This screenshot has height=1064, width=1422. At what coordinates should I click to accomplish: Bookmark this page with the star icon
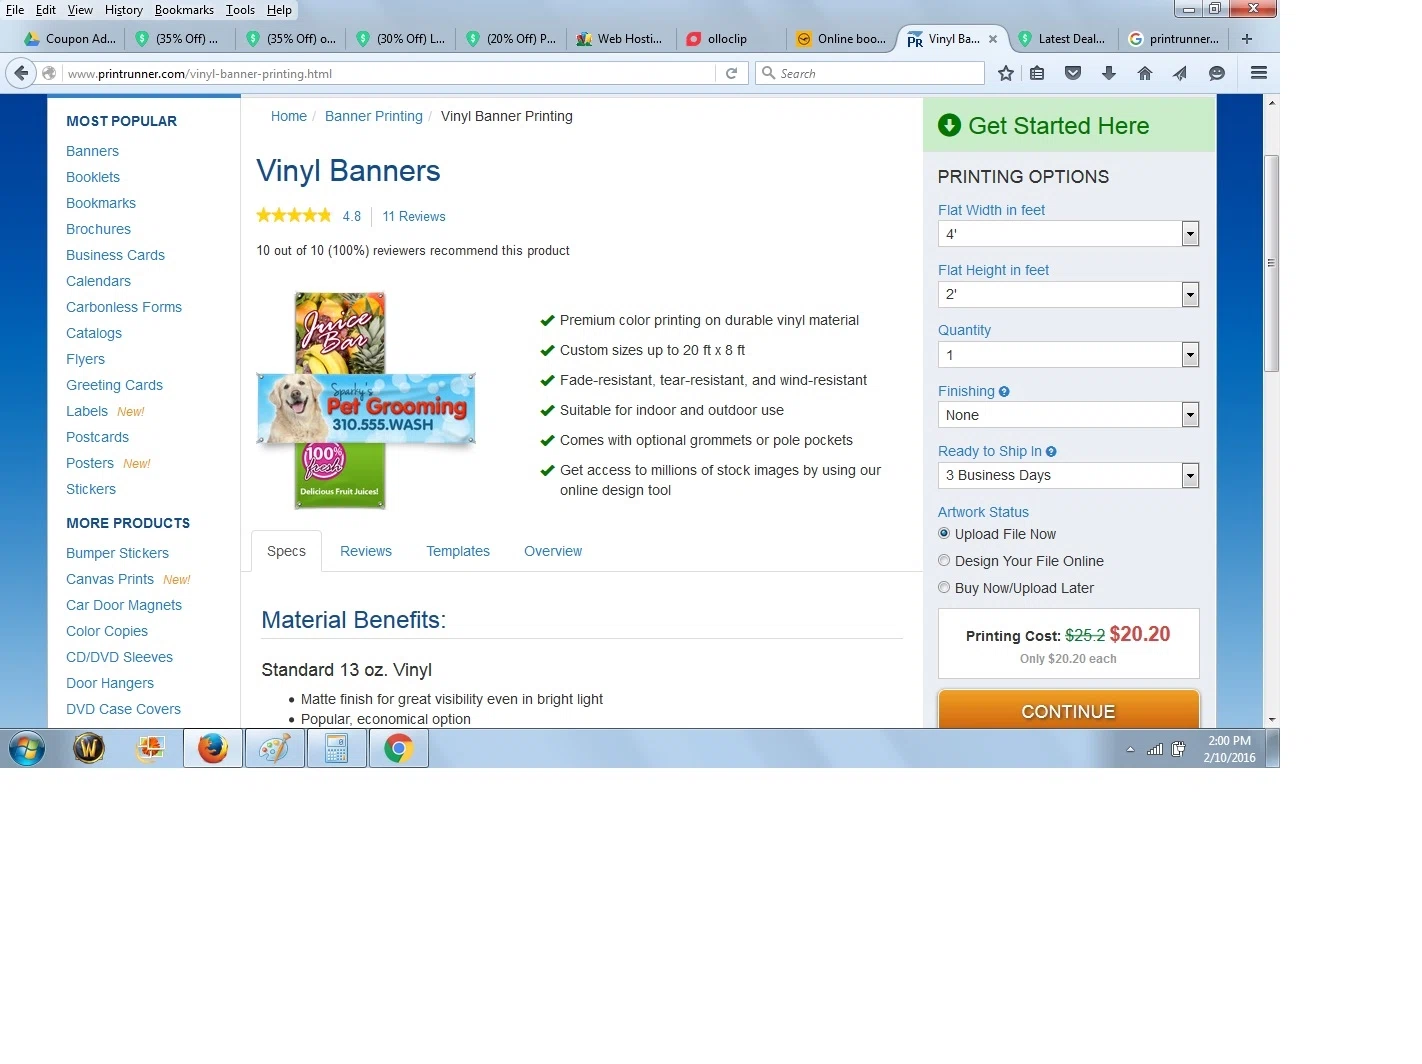1006,73
